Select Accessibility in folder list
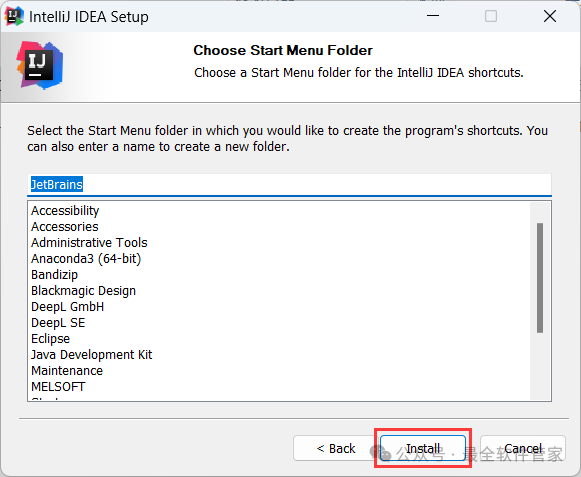The image size is (581, 477). click(65, 211)
